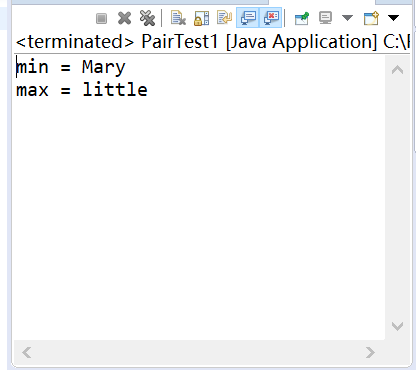Remove the terminated launch with X icon
The width and height of the screenshot is (416, 370).
[x=124, y=18]
